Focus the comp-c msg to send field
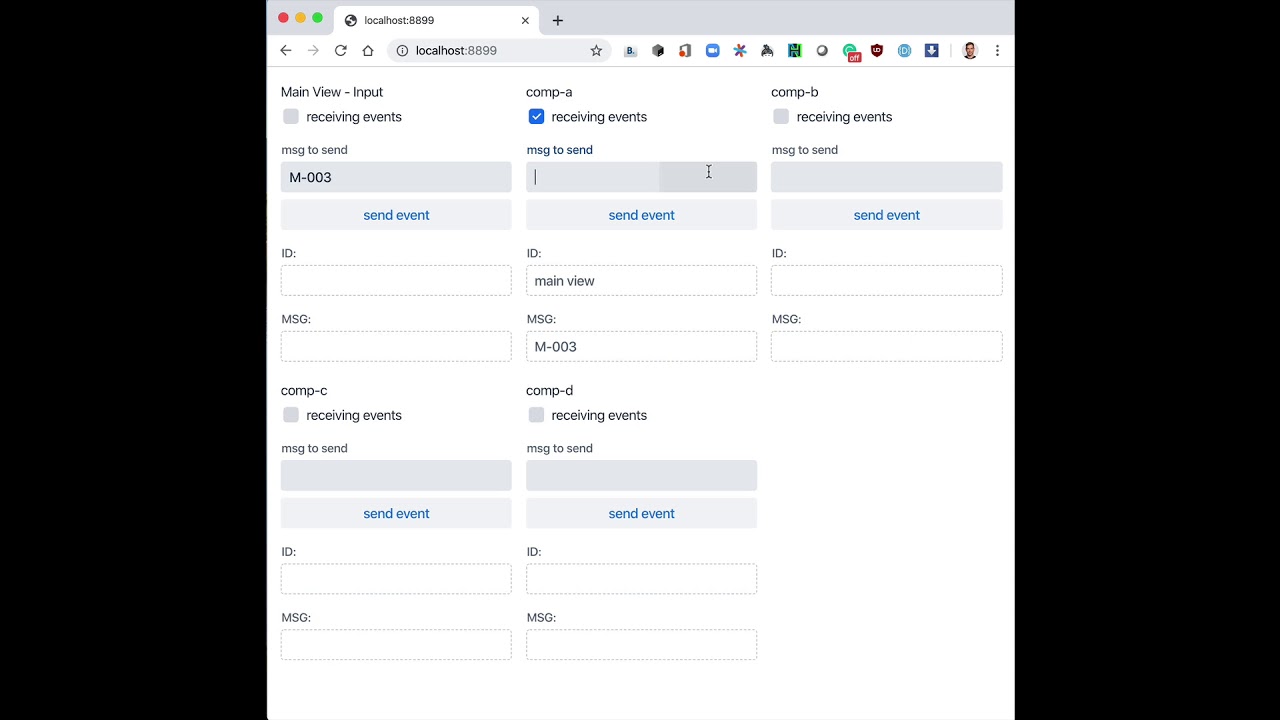 396,475
